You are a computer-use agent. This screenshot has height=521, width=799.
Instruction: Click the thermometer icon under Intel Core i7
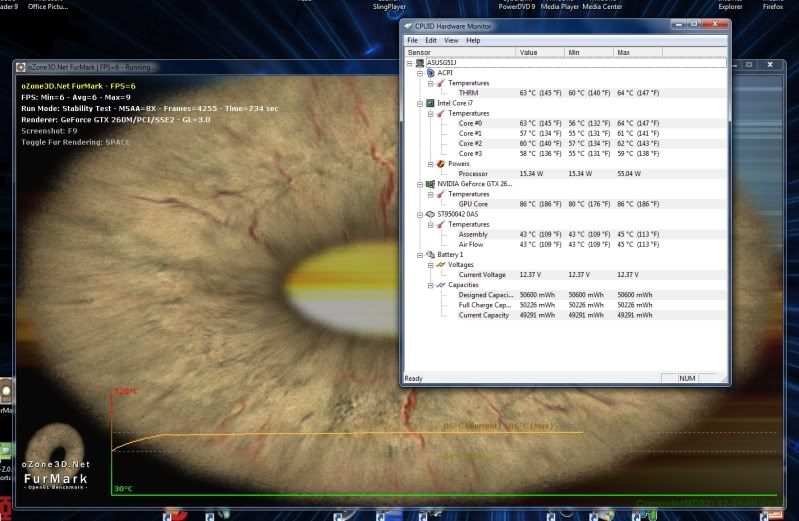click(441, 113)
